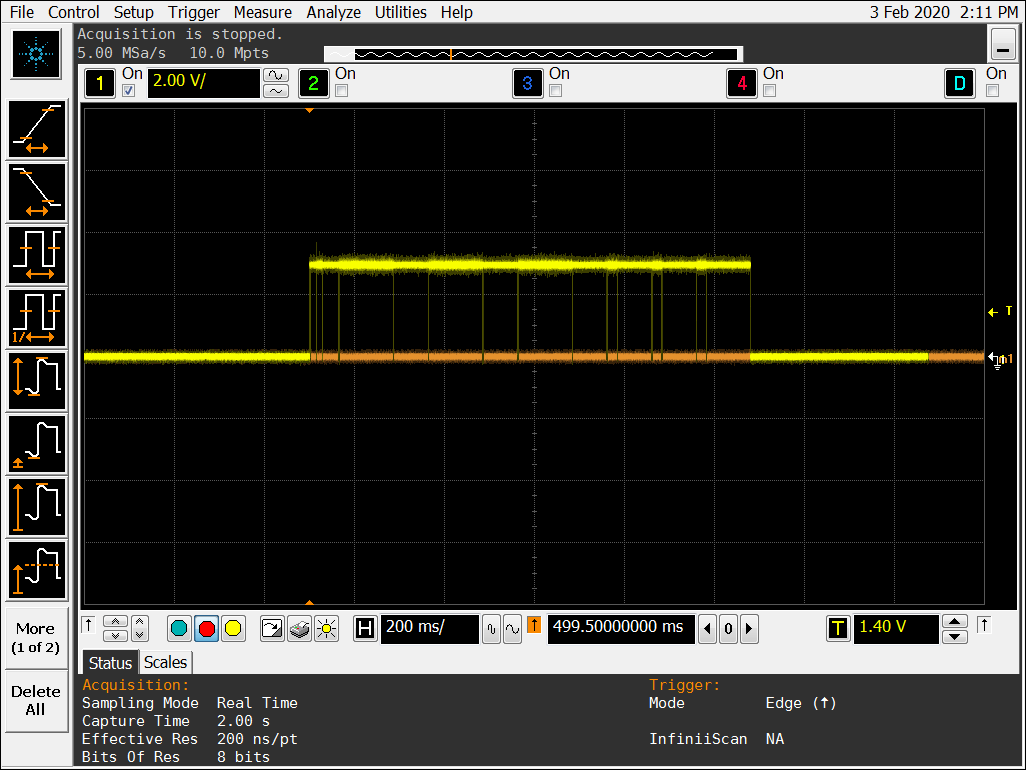
Task: Open horizontal setup H button
Action: 365,629
